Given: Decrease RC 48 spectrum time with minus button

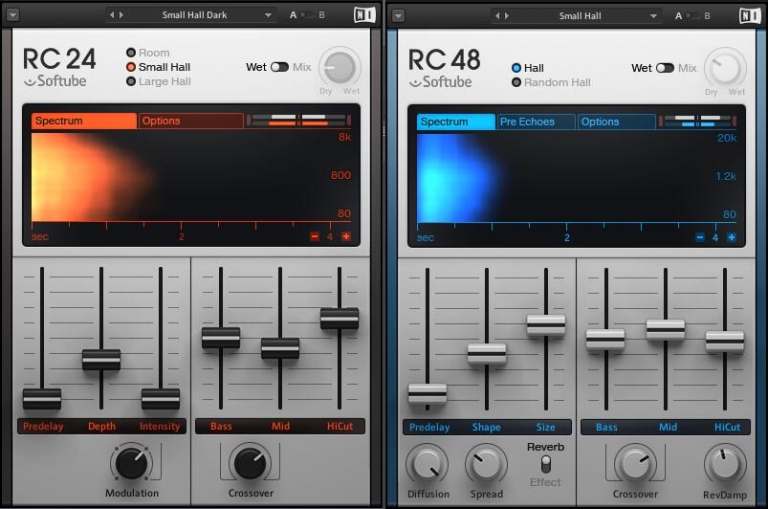Looking at the screenshot, I should [x=700, y=237].
